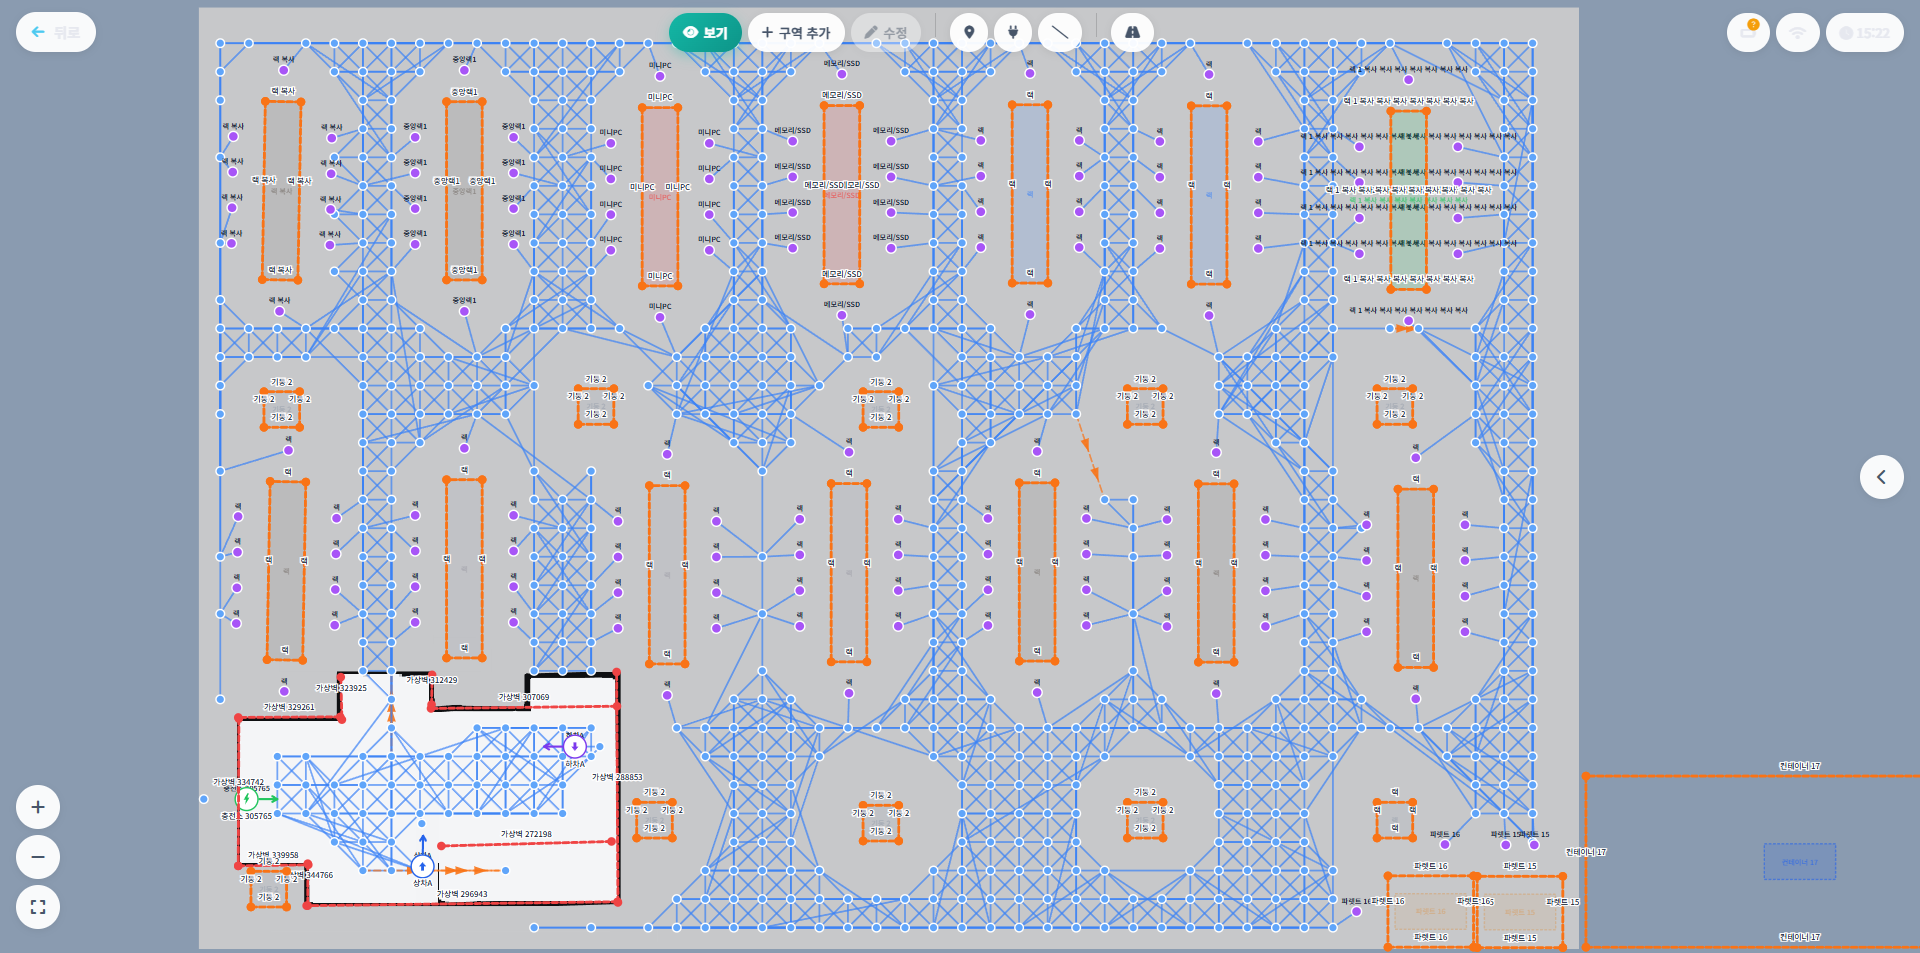
Task: Click the location pin marker tool
Action: [x=968, y=32]
